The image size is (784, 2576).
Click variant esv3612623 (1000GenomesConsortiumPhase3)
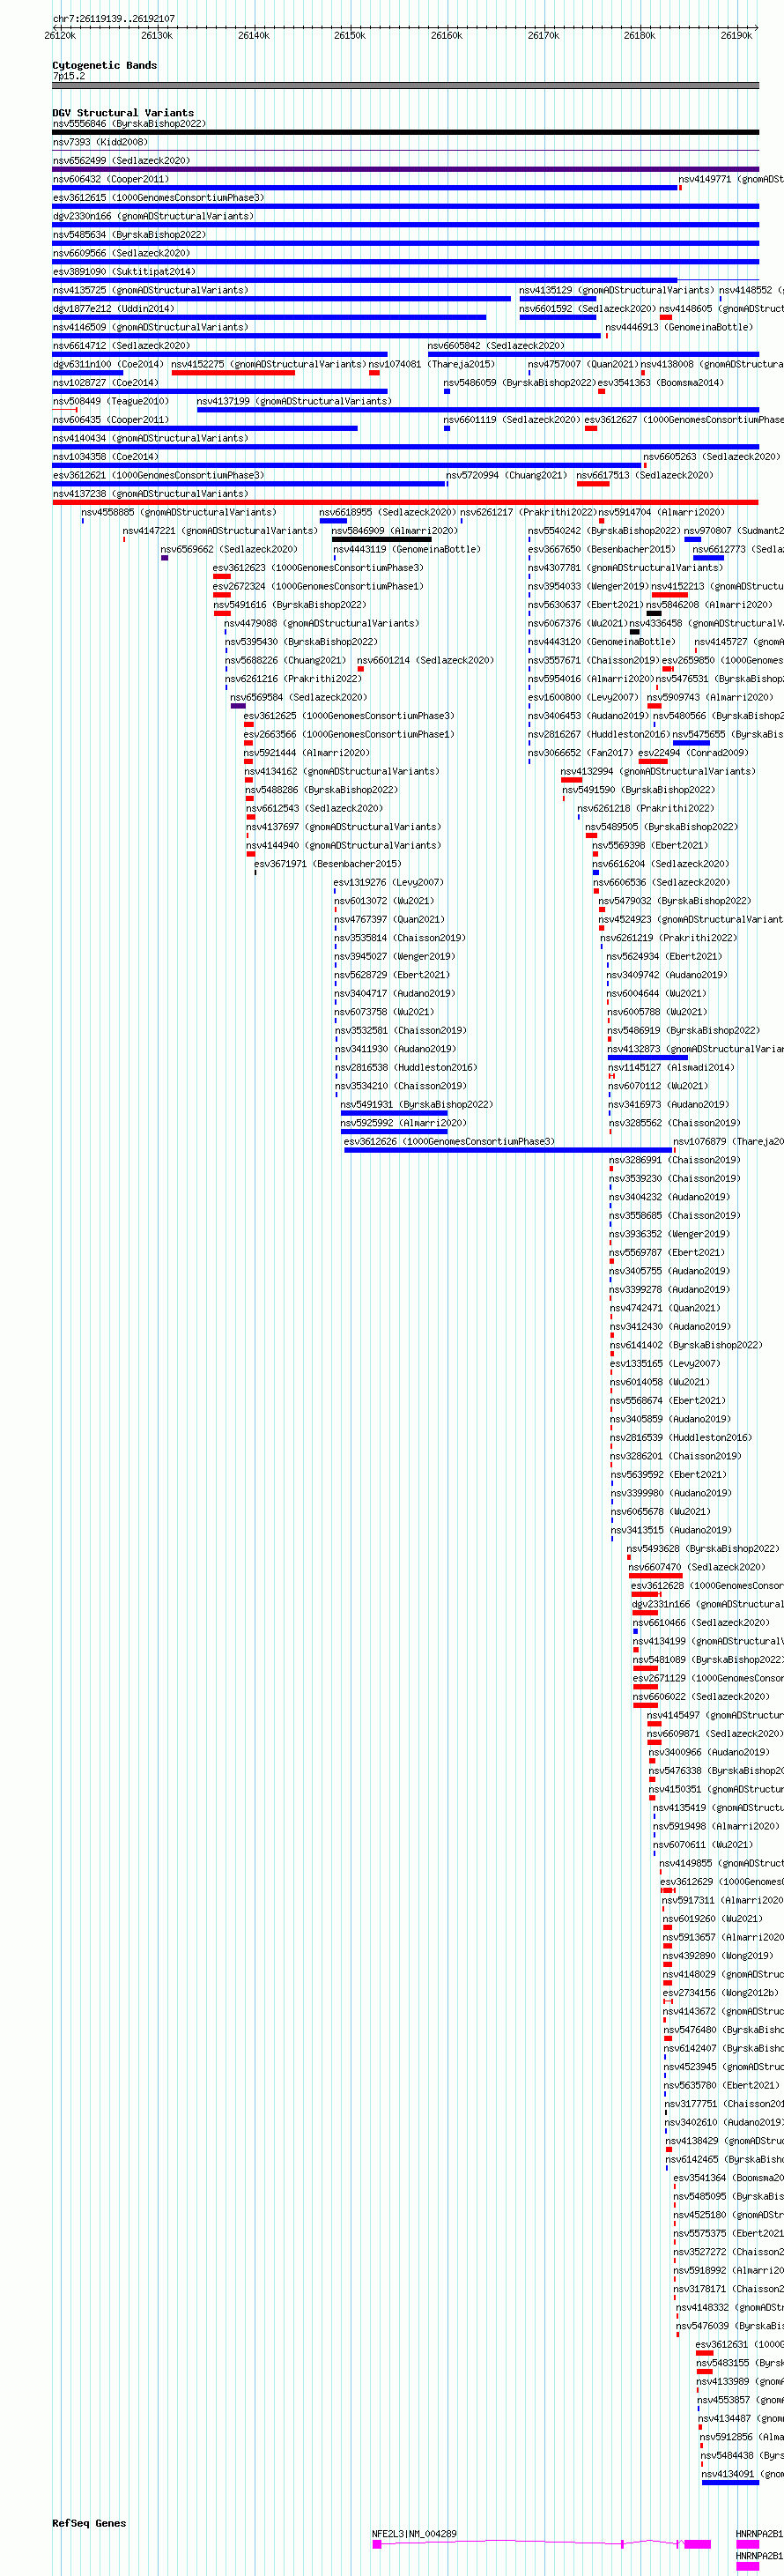pos(318,568)
